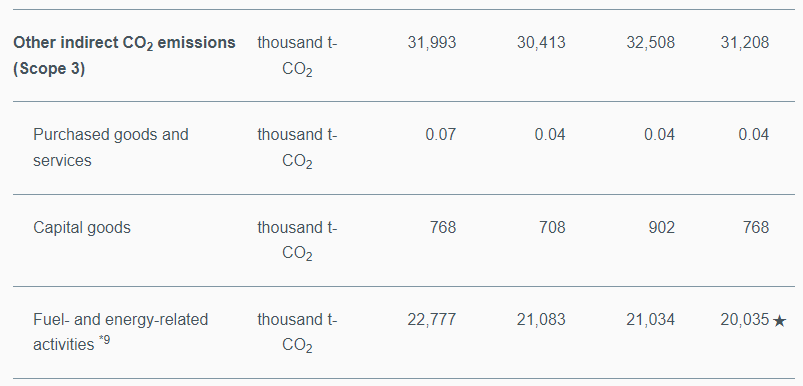Select the fuel-related value 21,083
The height and width of the screenshot is (386, 803).
[x=541, y=320]
